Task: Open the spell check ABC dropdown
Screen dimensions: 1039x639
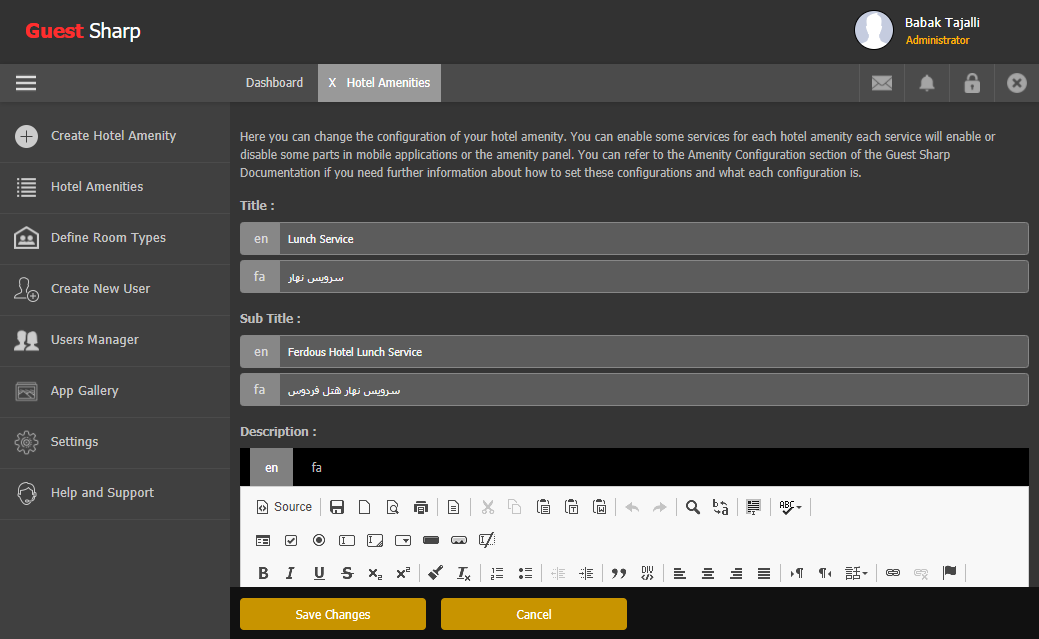Action: [x=791, y=507]
